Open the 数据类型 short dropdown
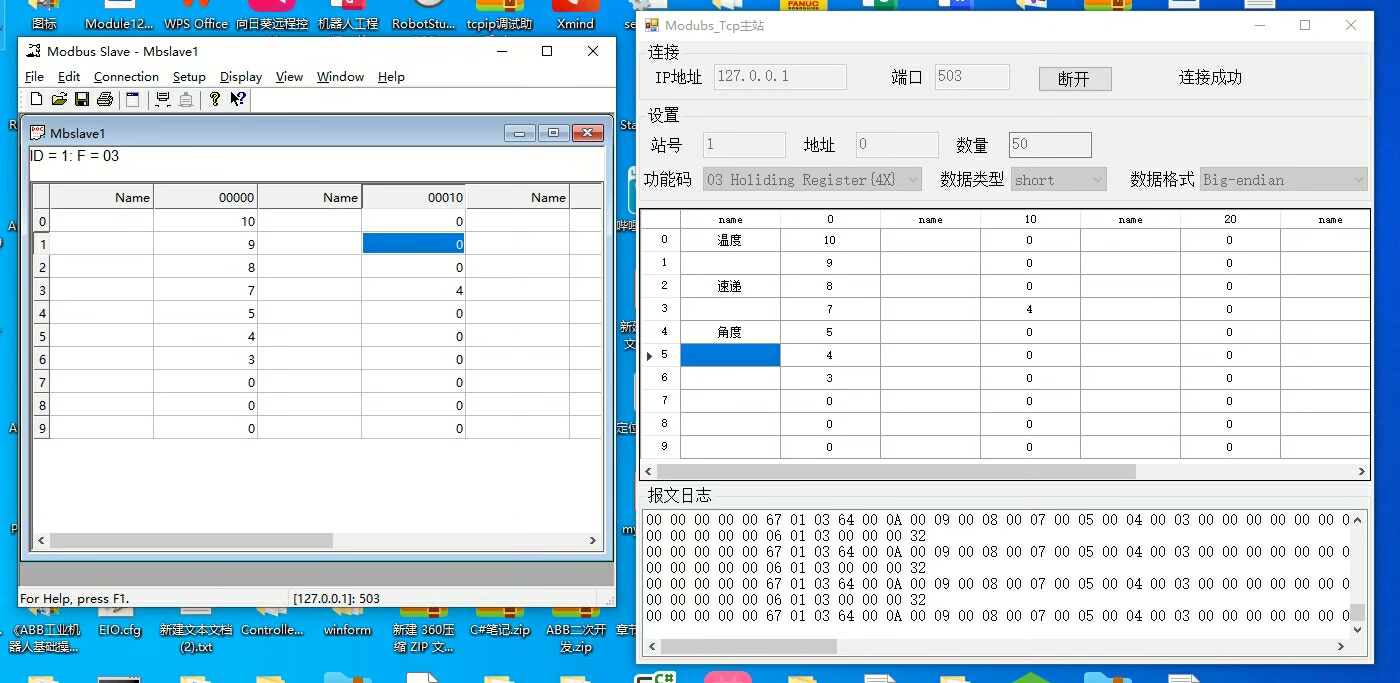Viewport: 1400px width, 683px height. pyautogui.click(x=1058, y=180)
